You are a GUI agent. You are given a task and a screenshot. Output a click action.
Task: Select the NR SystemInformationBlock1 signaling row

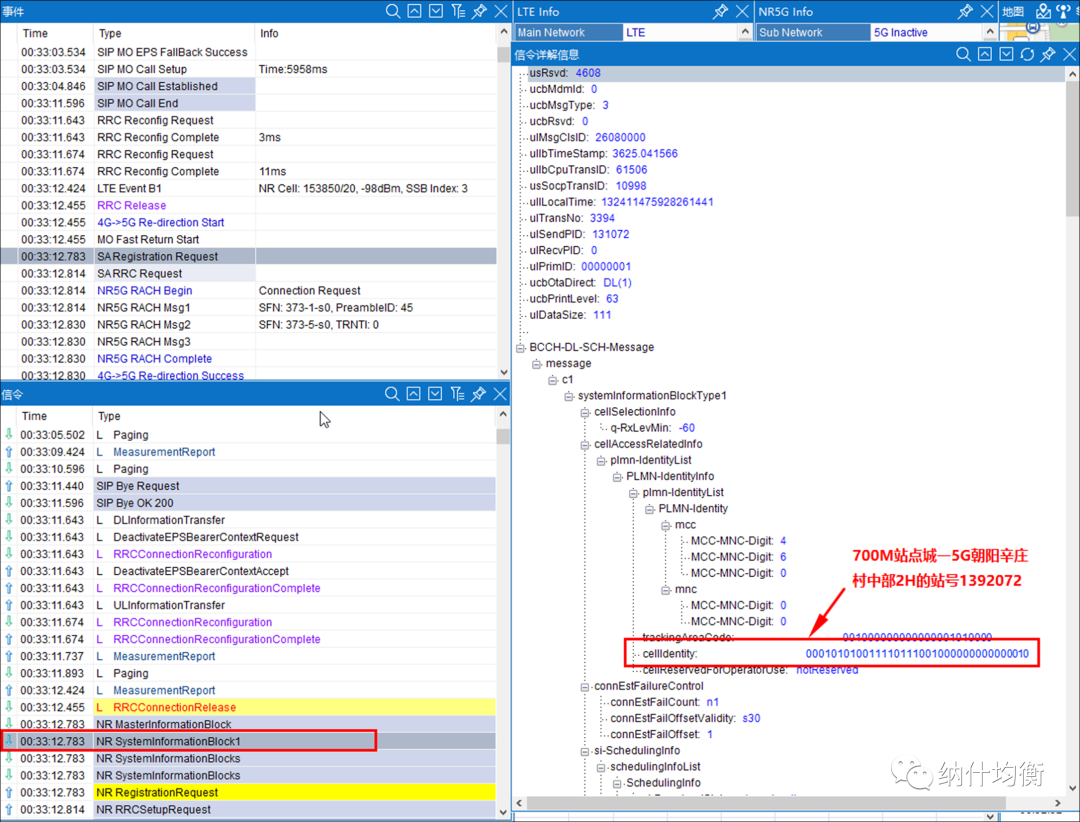pos(248,741)
